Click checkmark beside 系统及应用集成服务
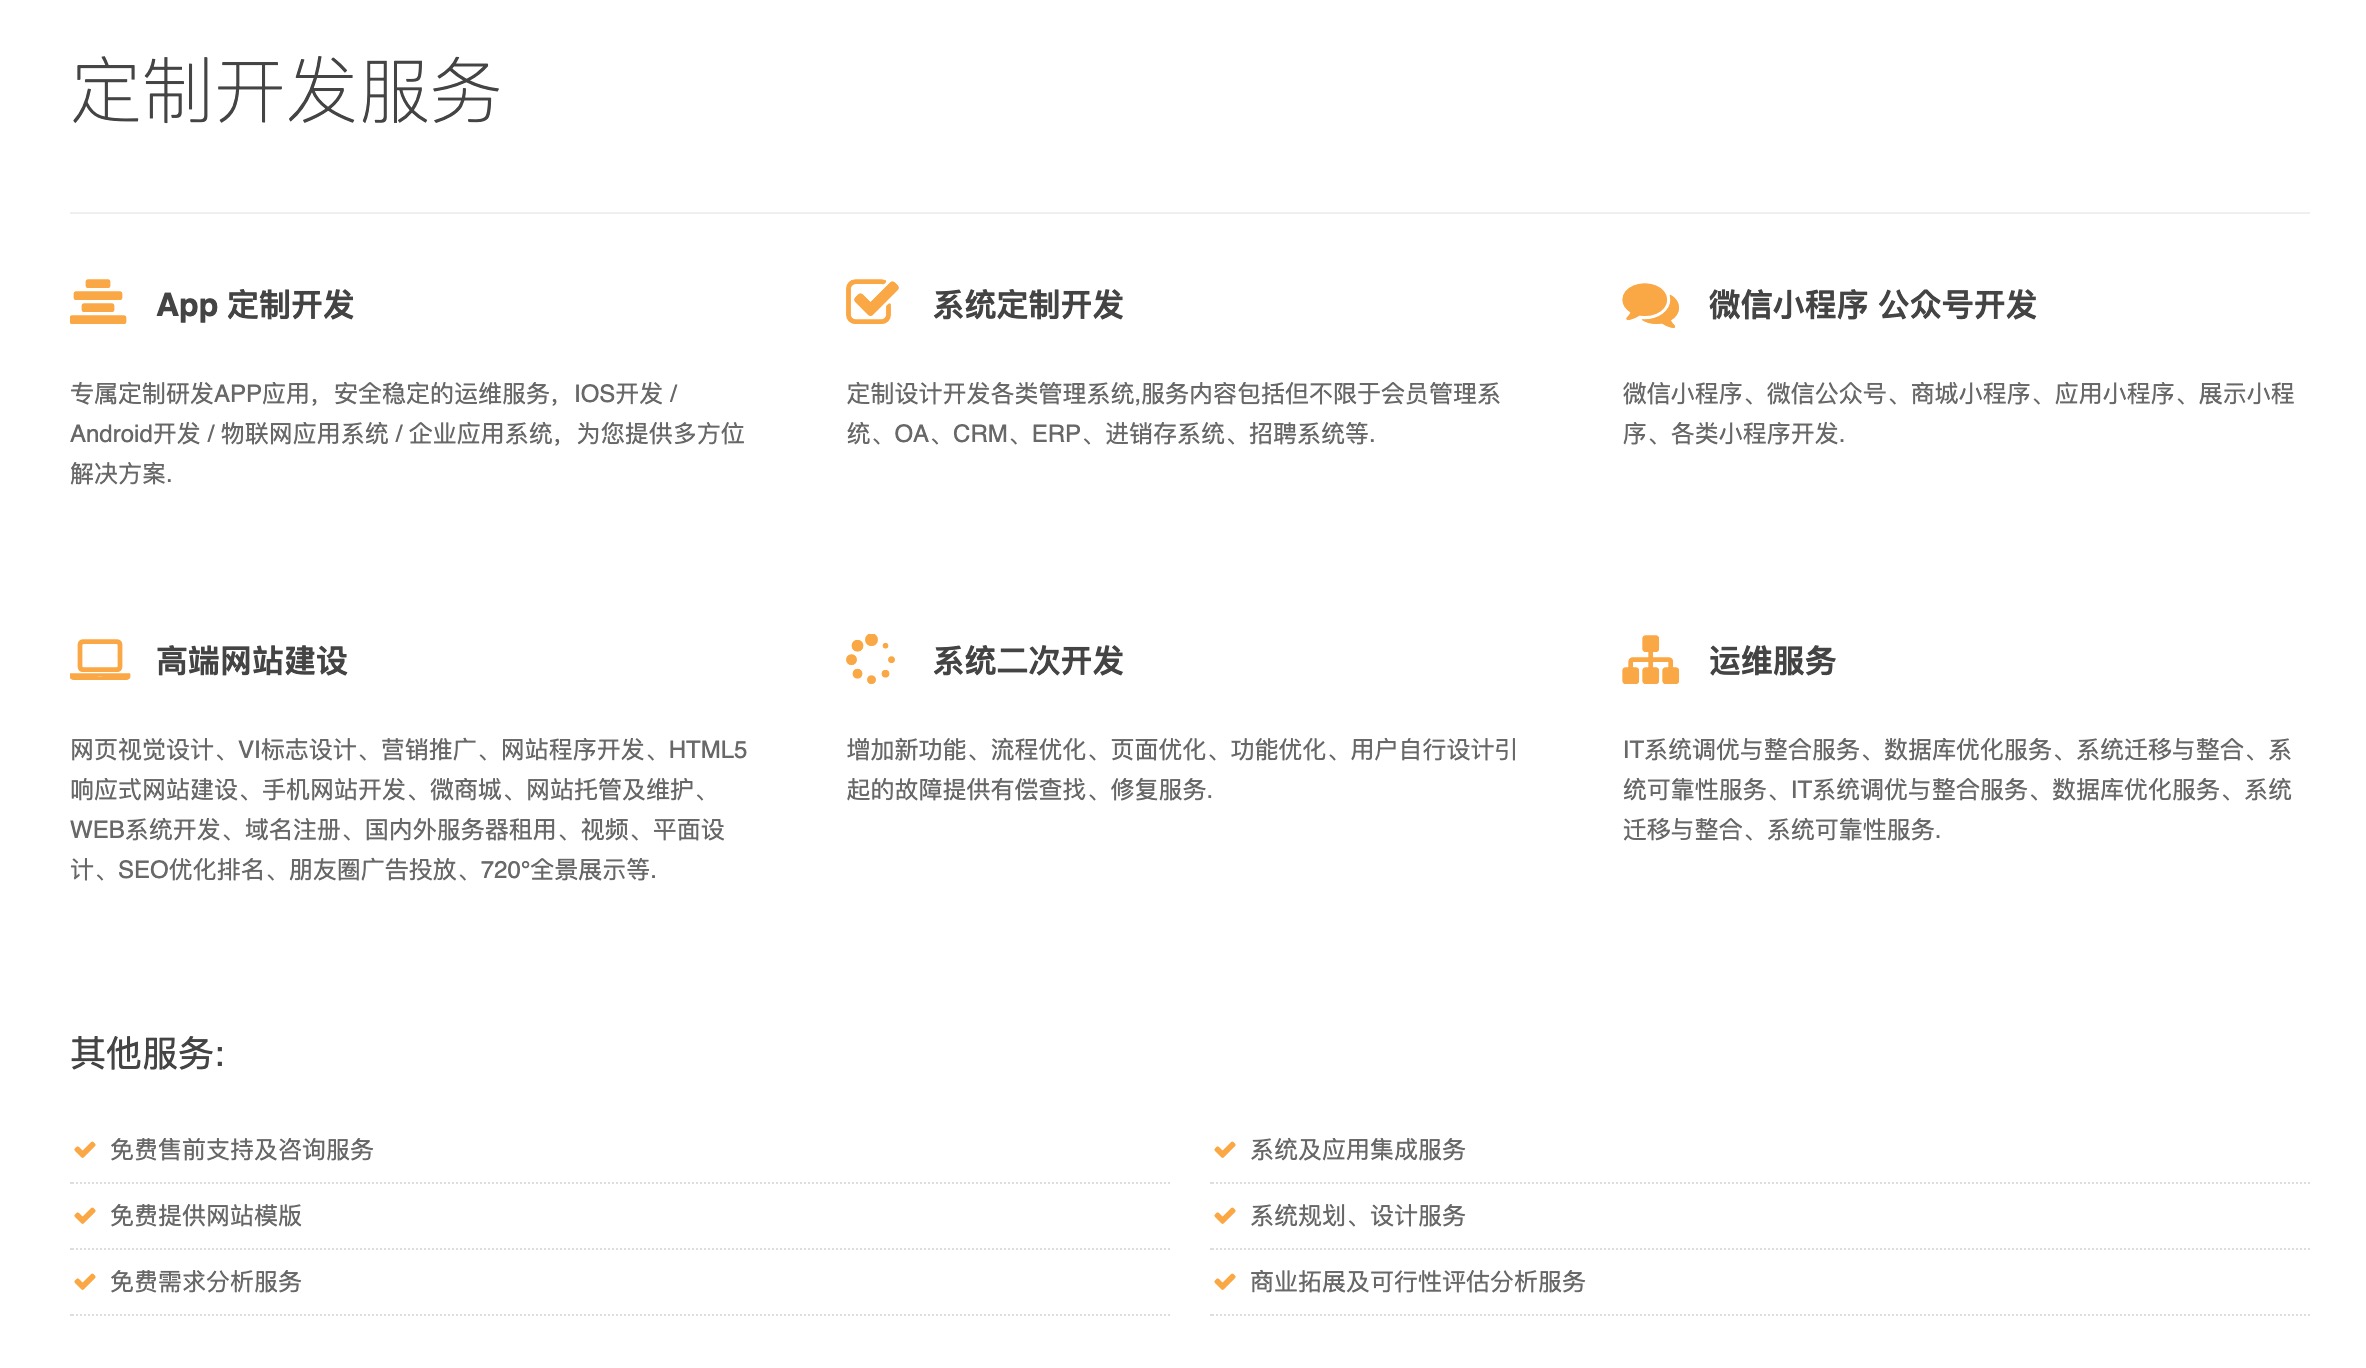This screenshot has width=2366, height=1368. click(x=1224, y=1150)
